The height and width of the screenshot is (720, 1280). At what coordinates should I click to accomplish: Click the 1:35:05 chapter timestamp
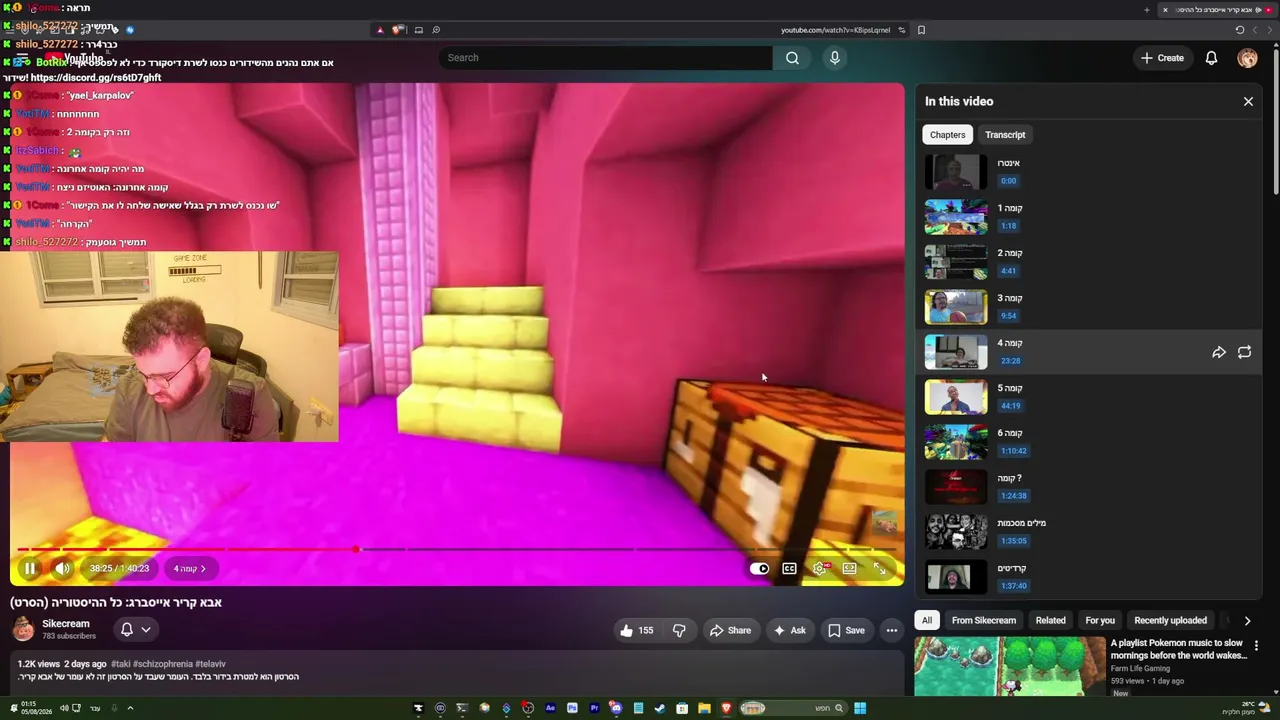[x=1013, y=541]
